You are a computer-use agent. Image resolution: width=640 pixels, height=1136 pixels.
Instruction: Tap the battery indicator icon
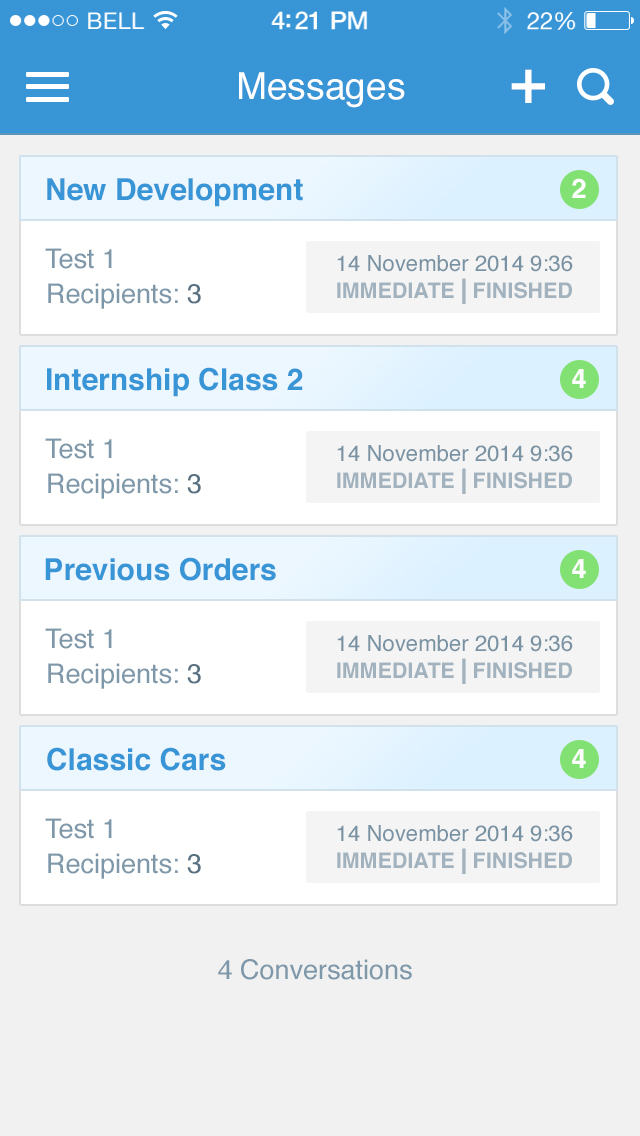(x=605, y=21)
